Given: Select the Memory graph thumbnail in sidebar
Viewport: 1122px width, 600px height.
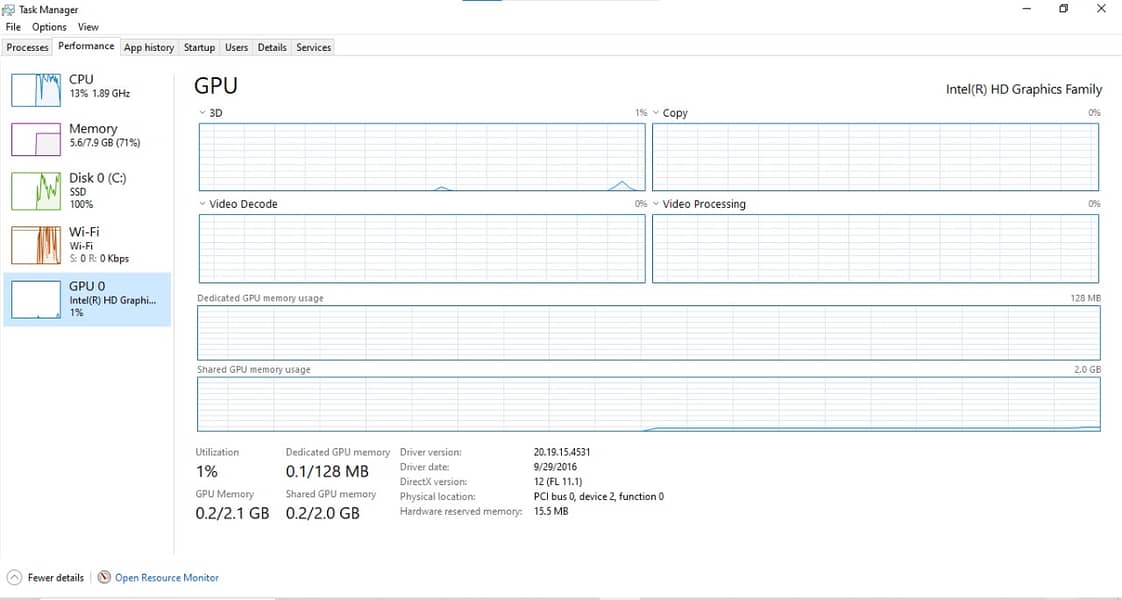Looking at the screenshot, I should click(36, 139).
